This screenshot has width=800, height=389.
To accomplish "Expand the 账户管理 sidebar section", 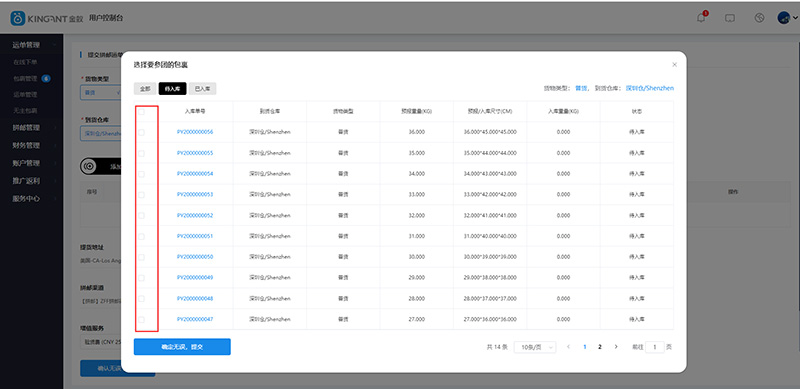I will [31, 163].
